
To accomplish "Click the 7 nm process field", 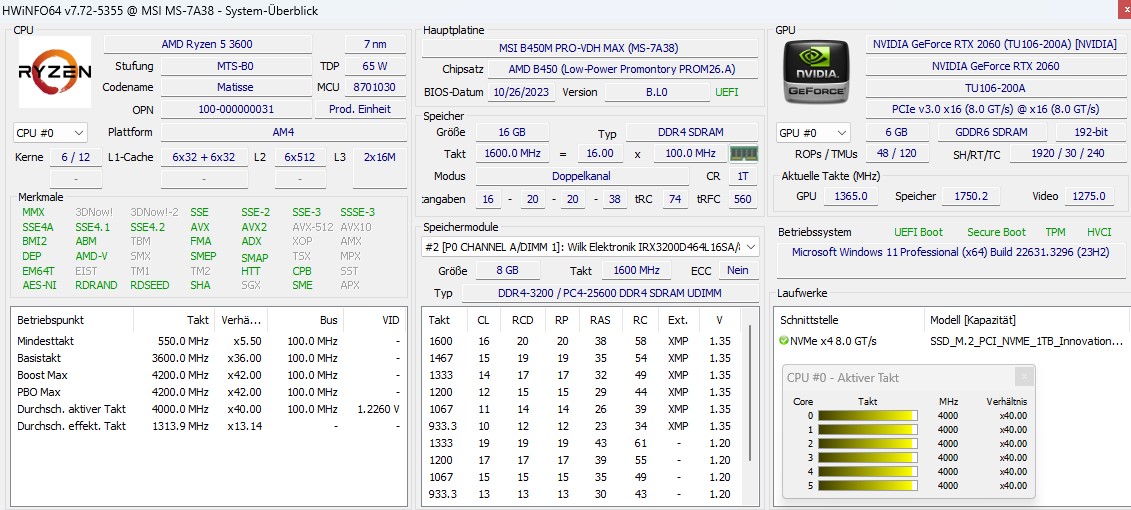I will pos(375,44).
